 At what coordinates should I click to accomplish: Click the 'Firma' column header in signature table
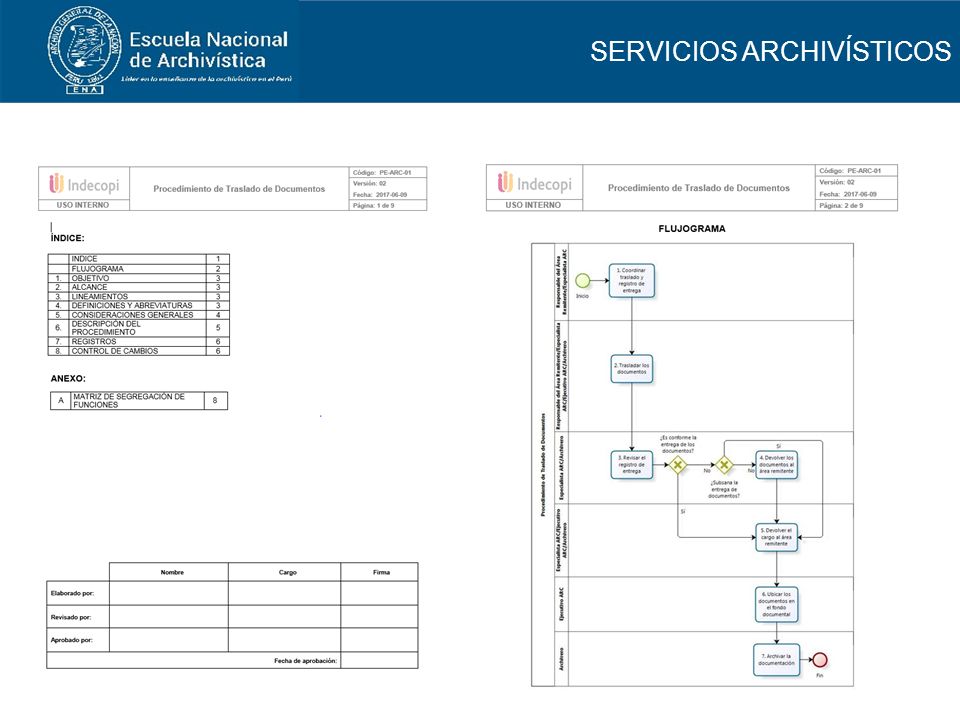(381, 572)
